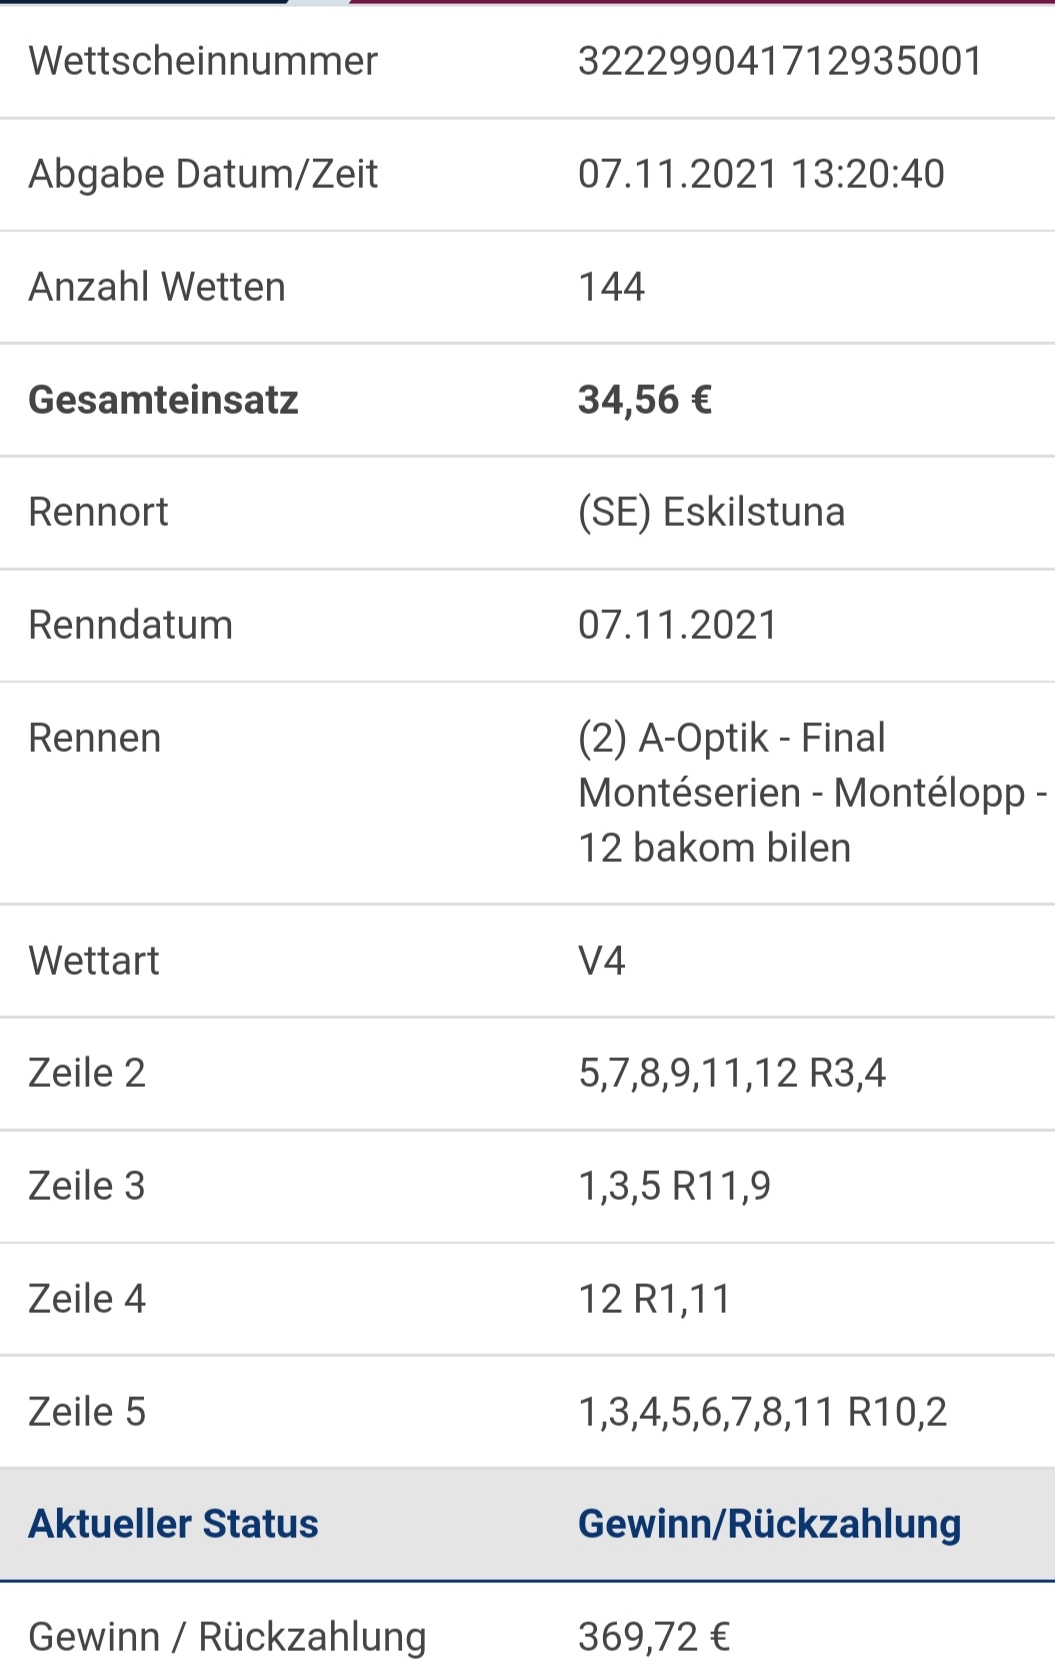Select the total stake amount 34,56 €
This screenshot has width=1055, height=1678.
(x=645, y=400)
